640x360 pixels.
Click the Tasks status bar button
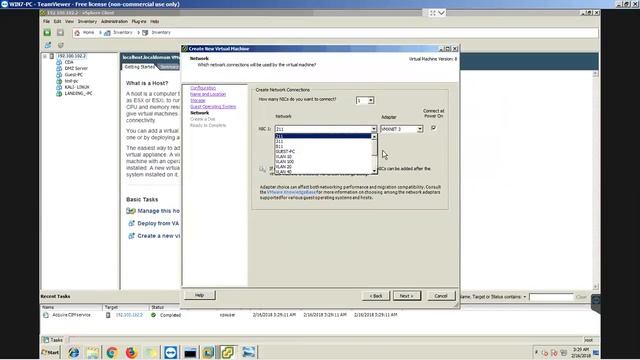pyautogui.click(x=53, y=340)
